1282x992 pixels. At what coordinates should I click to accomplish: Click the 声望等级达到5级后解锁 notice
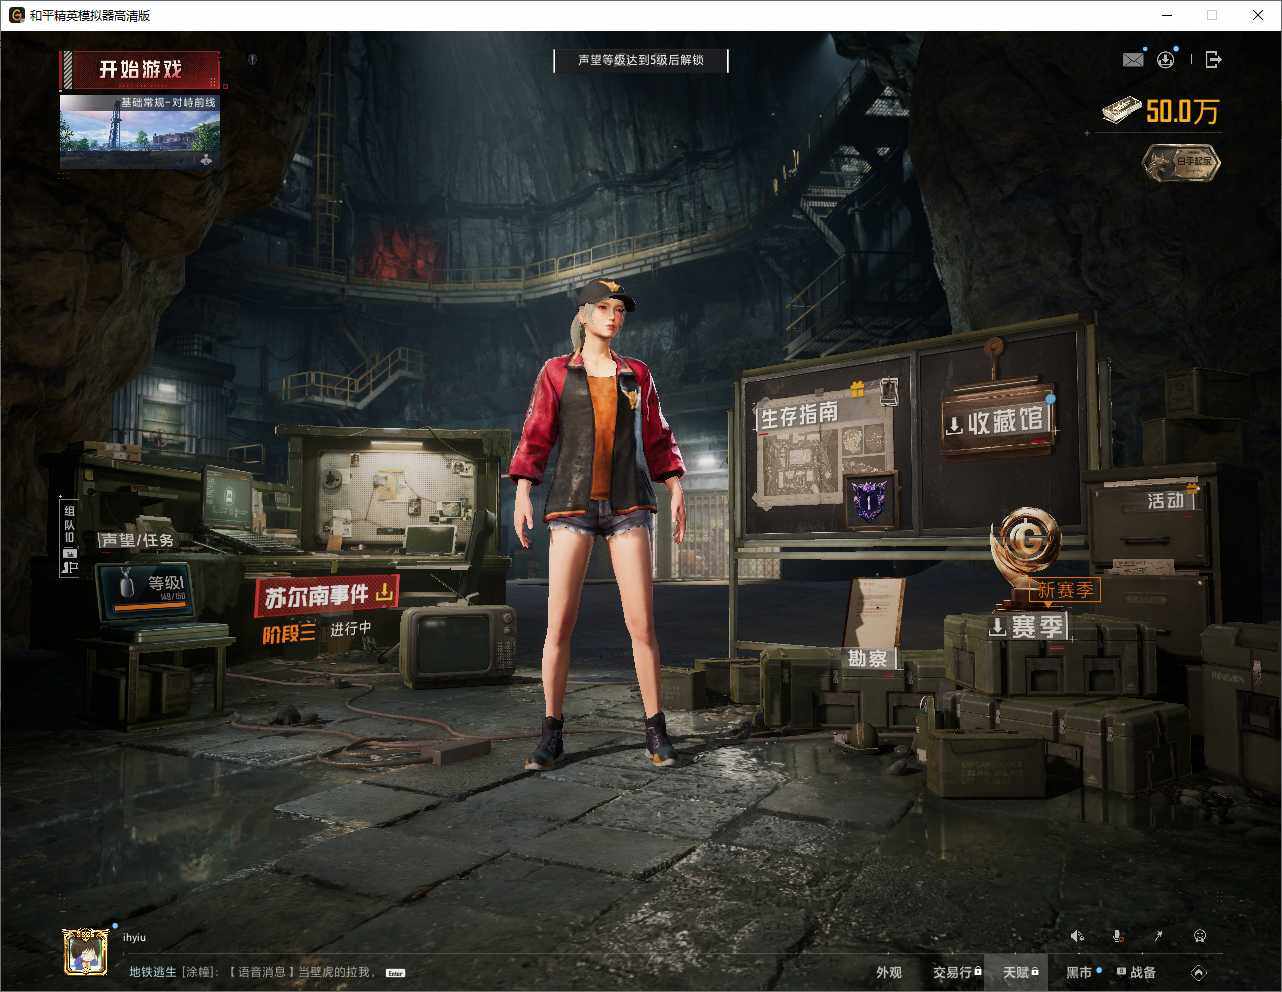pos(641,60)
